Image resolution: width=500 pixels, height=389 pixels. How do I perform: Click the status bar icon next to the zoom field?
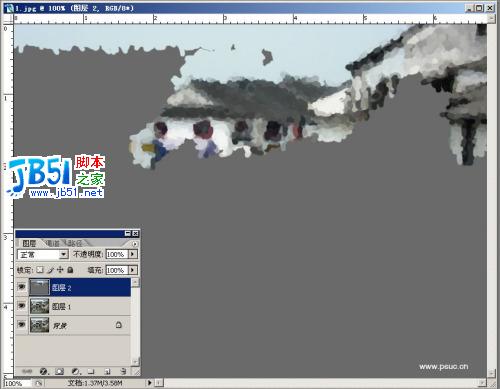point(39,383)
